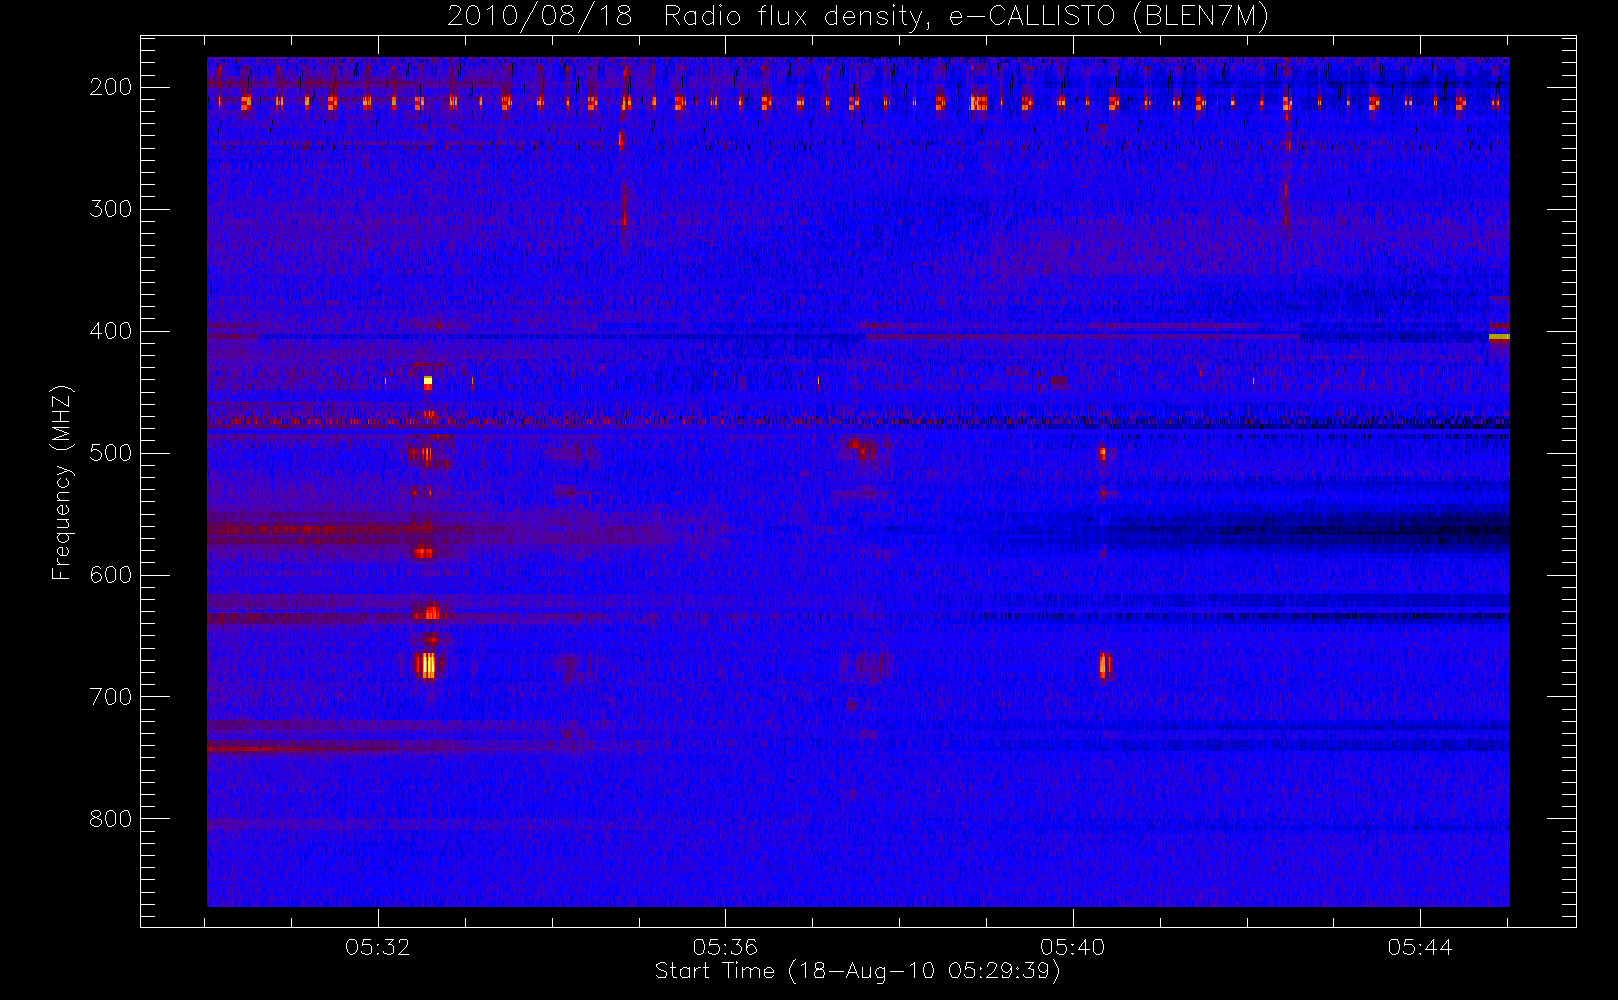Screen dimensions: 1618x1000
Task: Click the 05:44 time tick label
Action: (x=1420, y=947)
